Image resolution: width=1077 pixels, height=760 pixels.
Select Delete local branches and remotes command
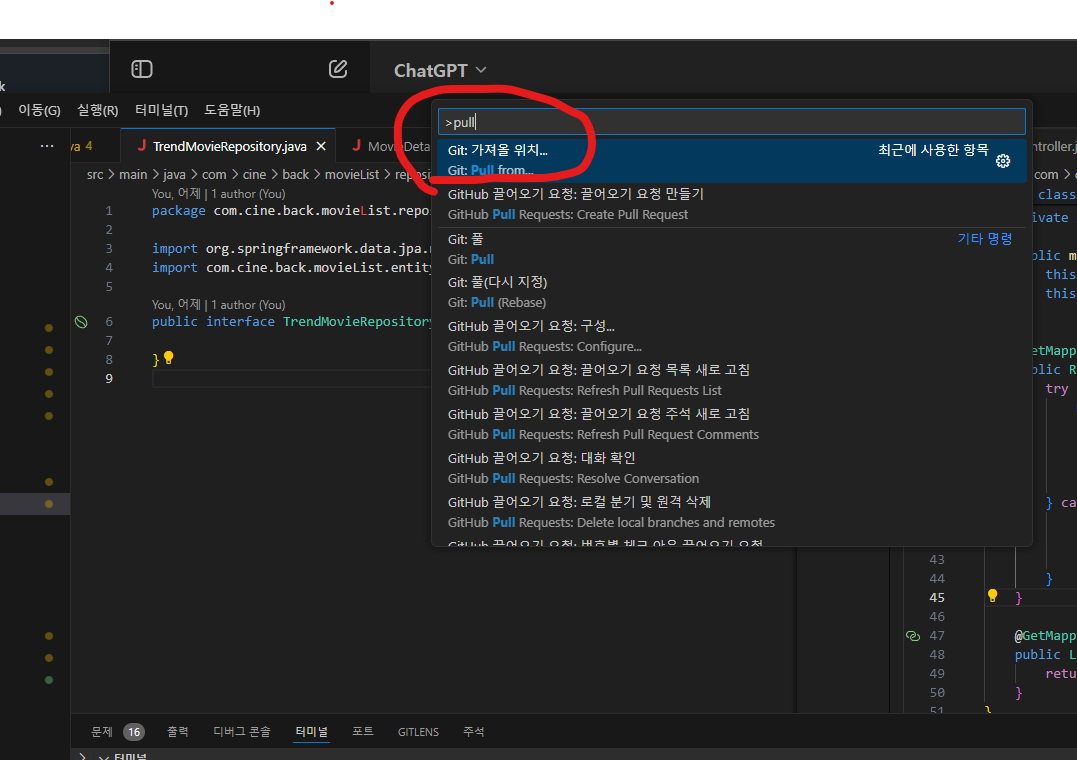coord(732,512)
